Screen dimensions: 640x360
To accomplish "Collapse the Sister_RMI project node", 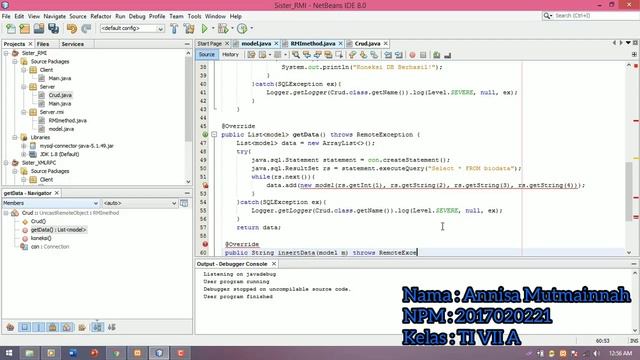I will pyautogui.click(x=6, y=53).
